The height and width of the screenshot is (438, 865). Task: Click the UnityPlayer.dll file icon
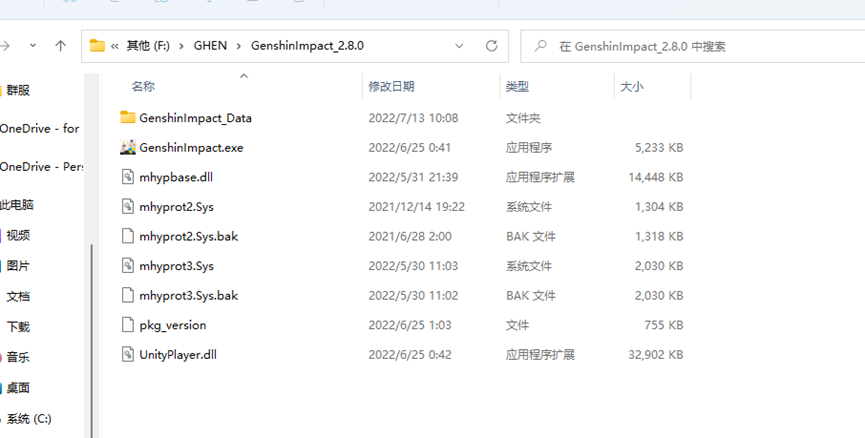tap(127, 354)
